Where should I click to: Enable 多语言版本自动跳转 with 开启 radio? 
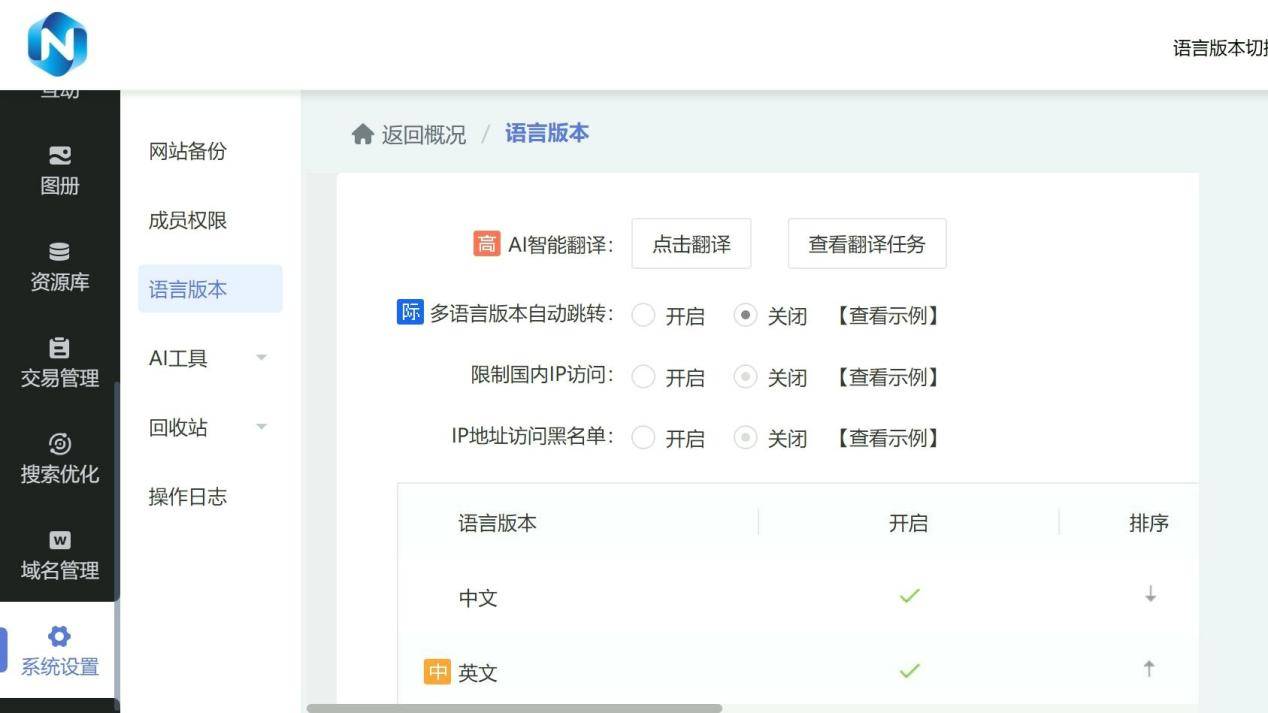click(644, 316)
